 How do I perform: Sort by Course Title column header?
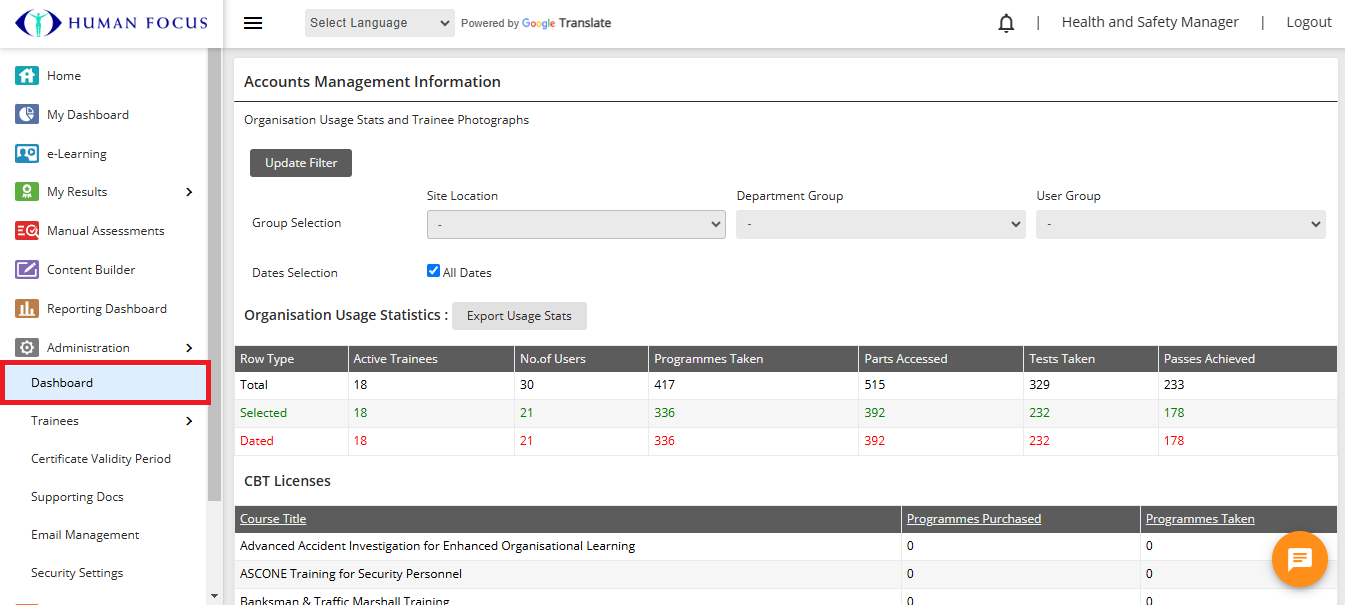(273, 519)
